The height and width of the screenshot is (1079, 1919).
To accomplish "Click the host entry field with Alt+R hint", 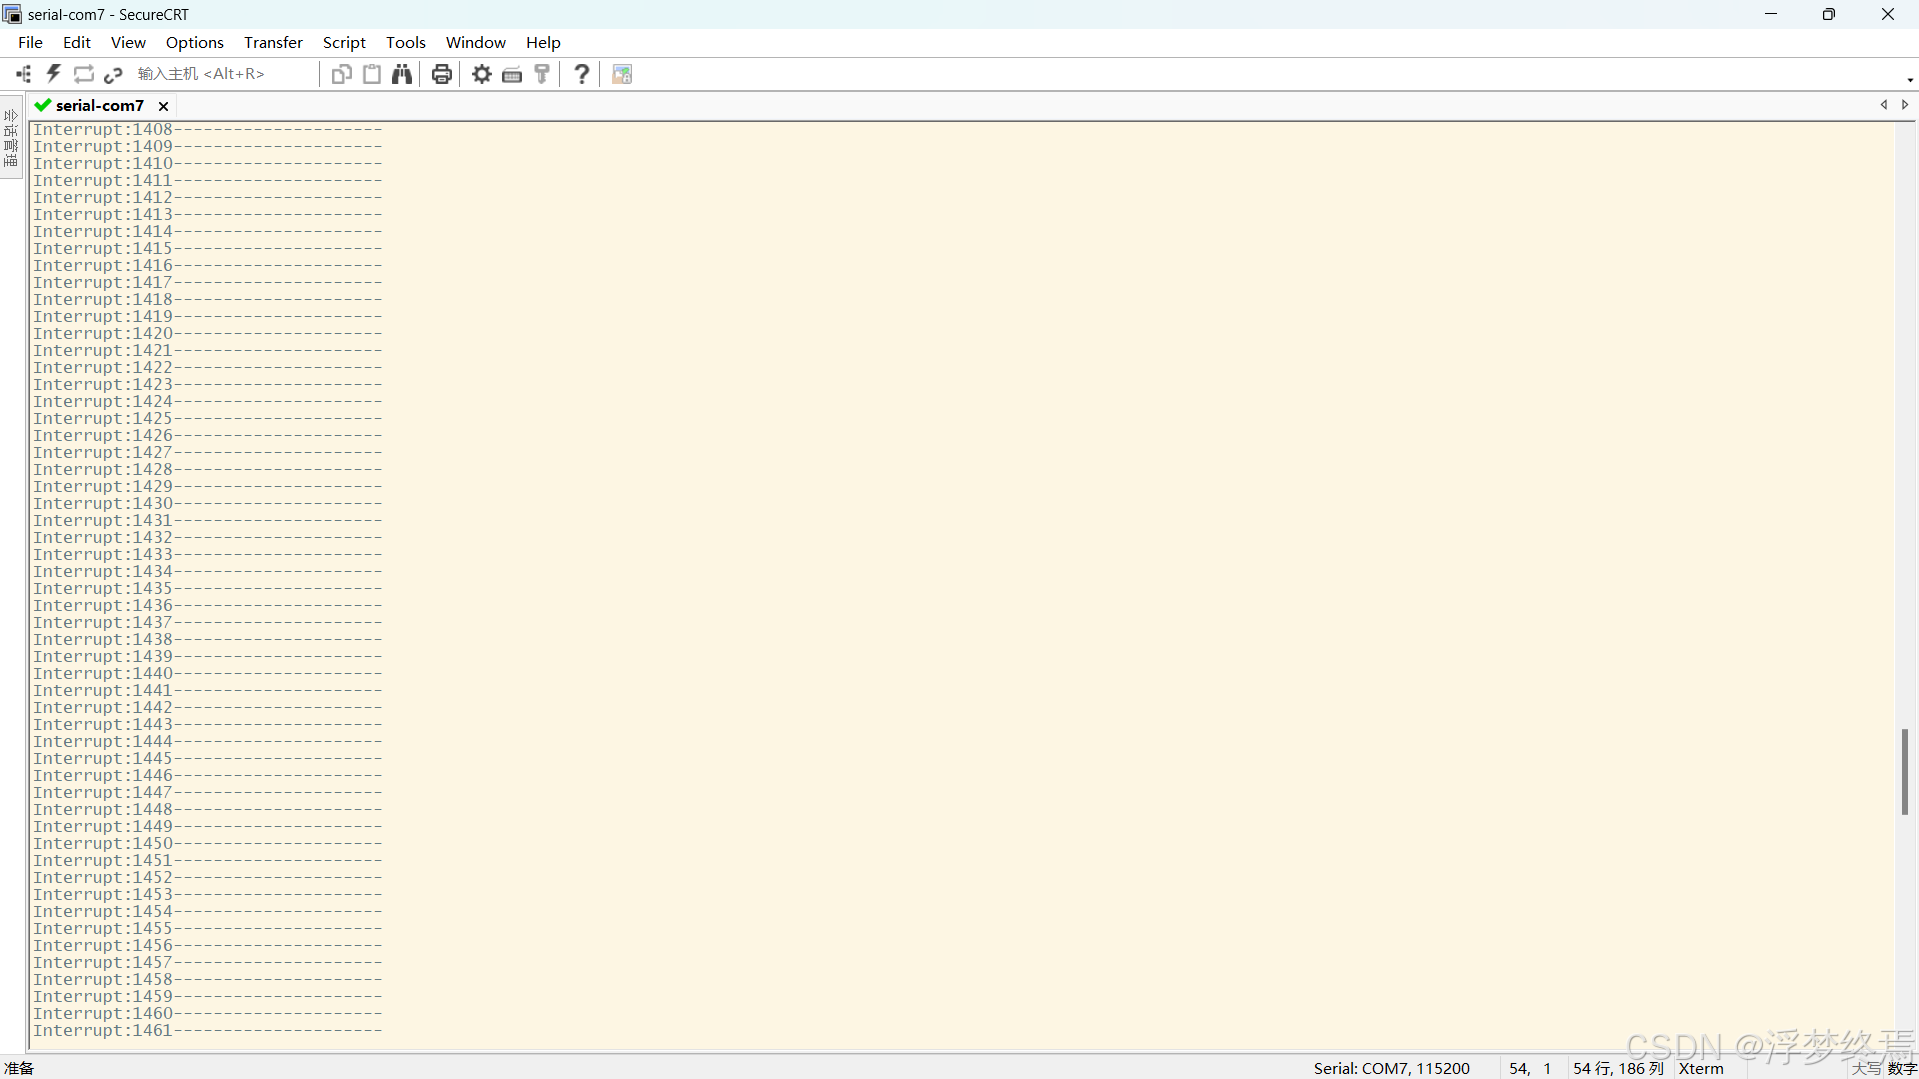I will click(222, 74).
